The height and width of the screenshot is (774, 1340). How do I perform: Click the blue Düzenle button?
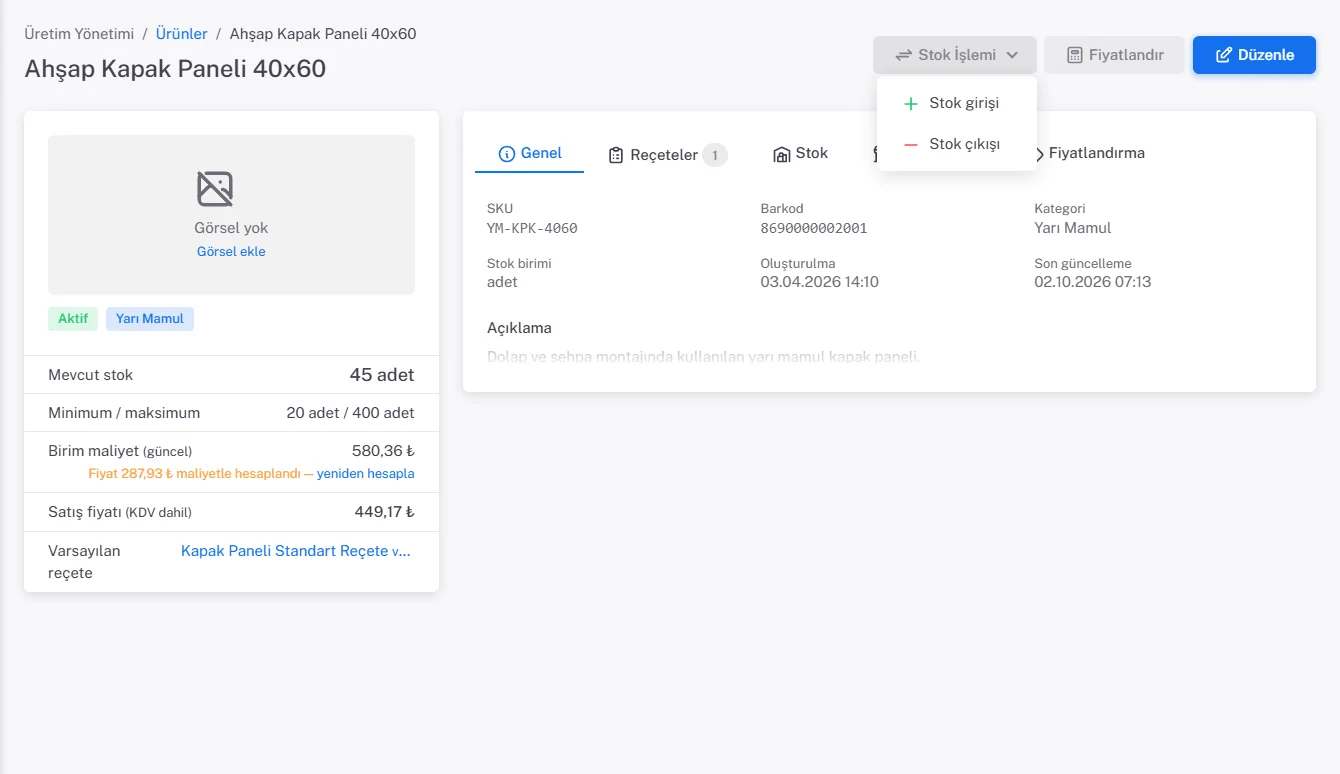tap(1254, 55)
